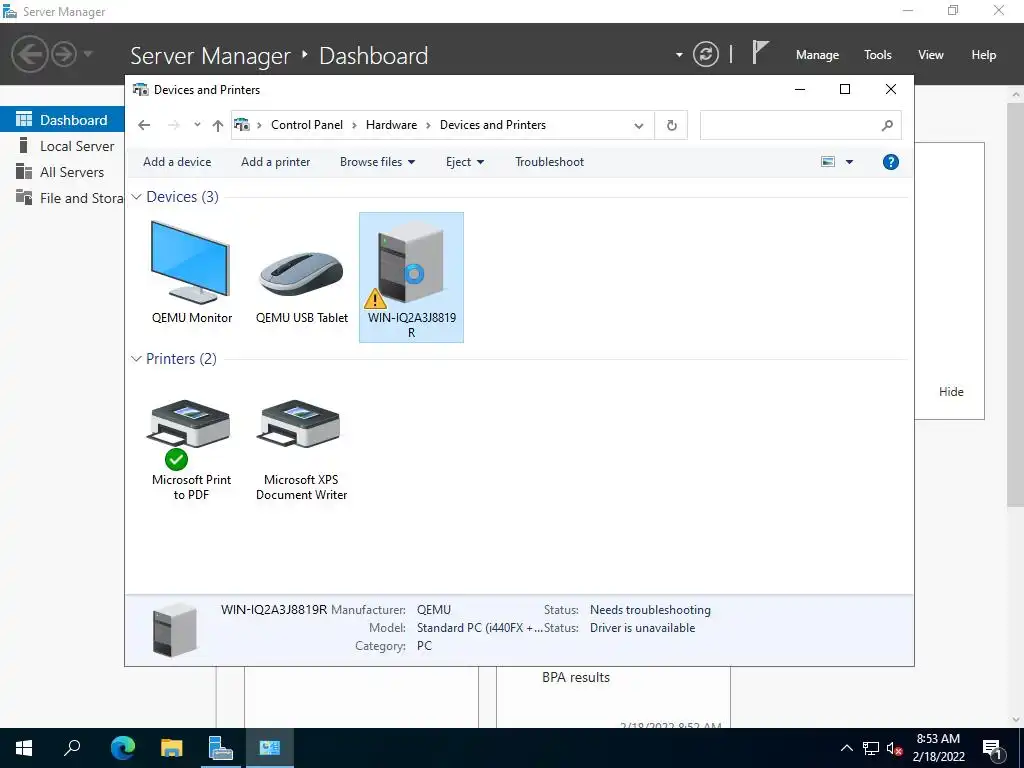Open the Server Manager Manage menu

817,55
